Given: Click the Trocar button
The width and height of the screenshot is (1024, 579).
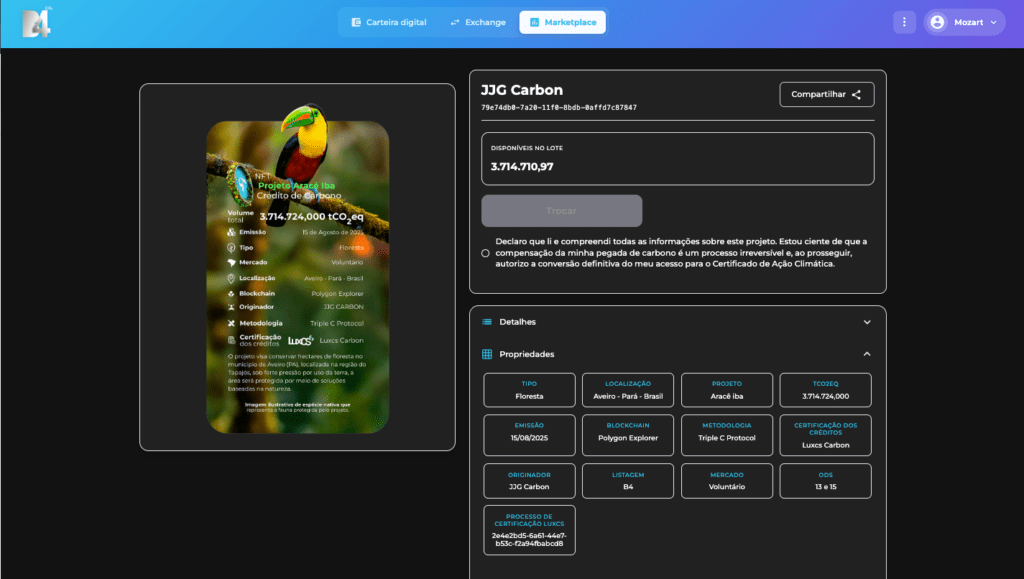Looking at the screenshot, I should (x=562, y=211).
